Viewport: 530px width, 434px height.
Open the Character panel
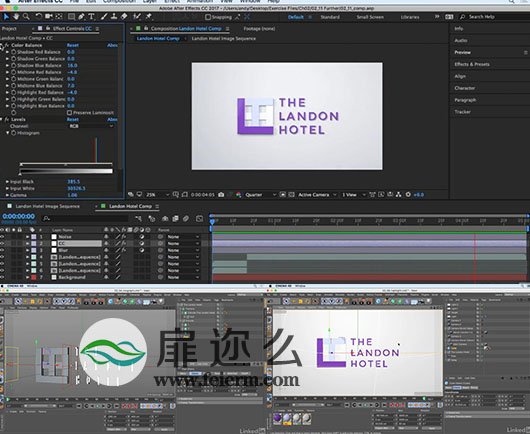(465, 88)
